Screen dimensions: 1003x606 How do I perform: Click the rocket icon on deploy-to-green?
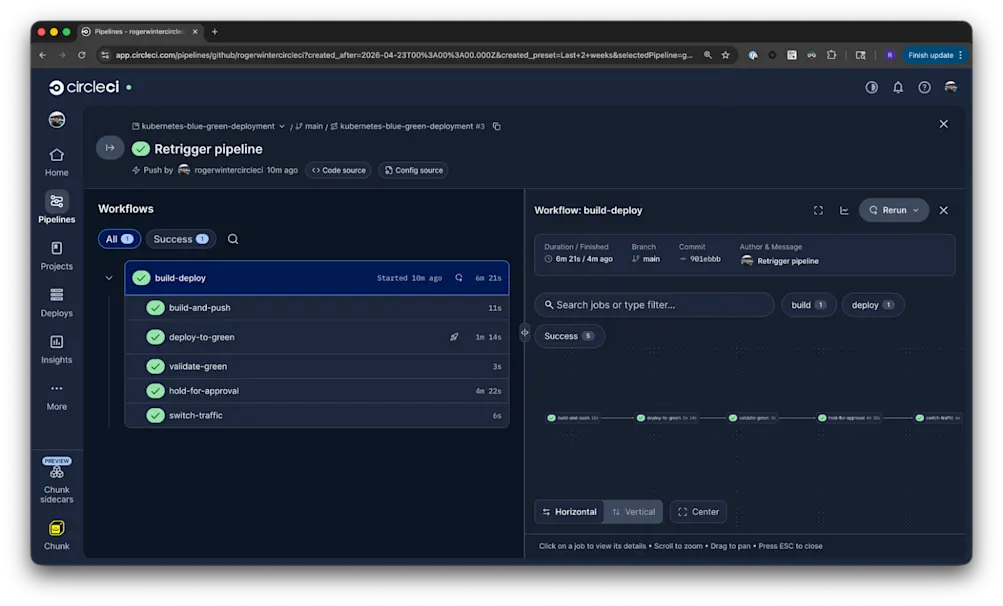454,337
